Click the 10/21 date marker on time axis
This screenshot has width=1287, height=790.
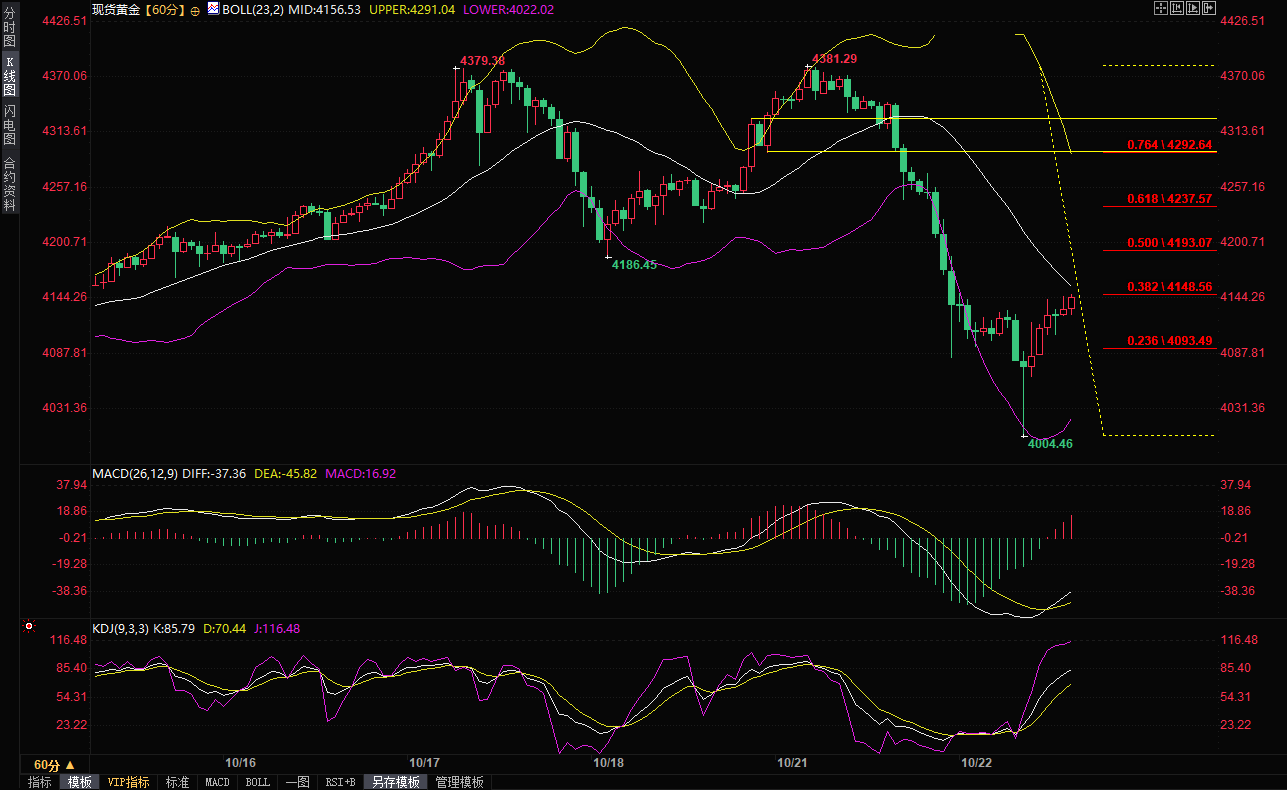pos(792,762)
